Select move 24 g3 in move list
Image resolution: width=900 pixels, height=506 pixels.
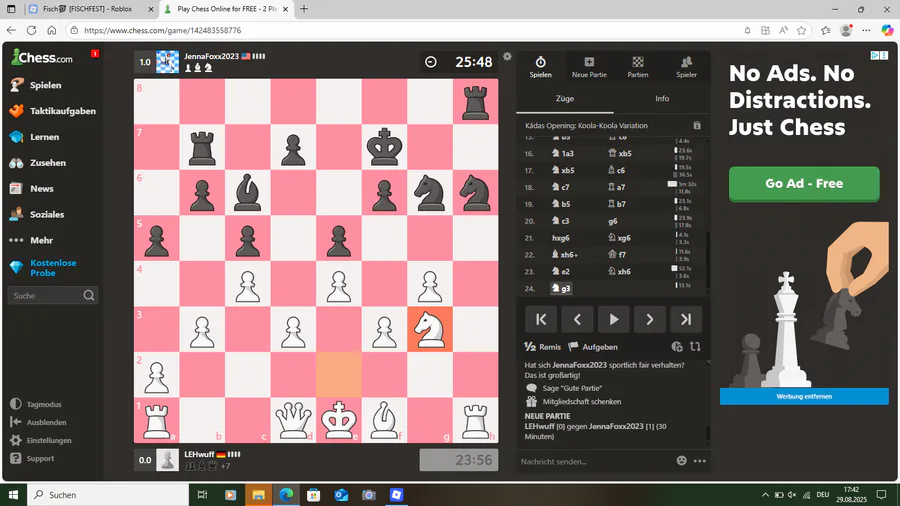[561, 288]
